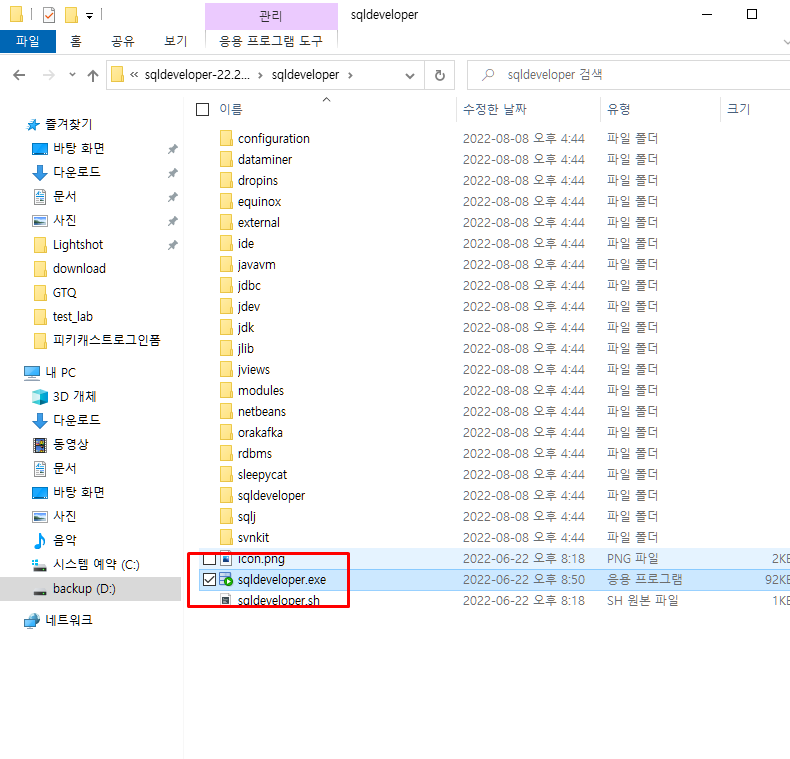This screenshot has width=790, height=759.
Task: Sort by the 크기 column header
Action: (x=739, y=109)
